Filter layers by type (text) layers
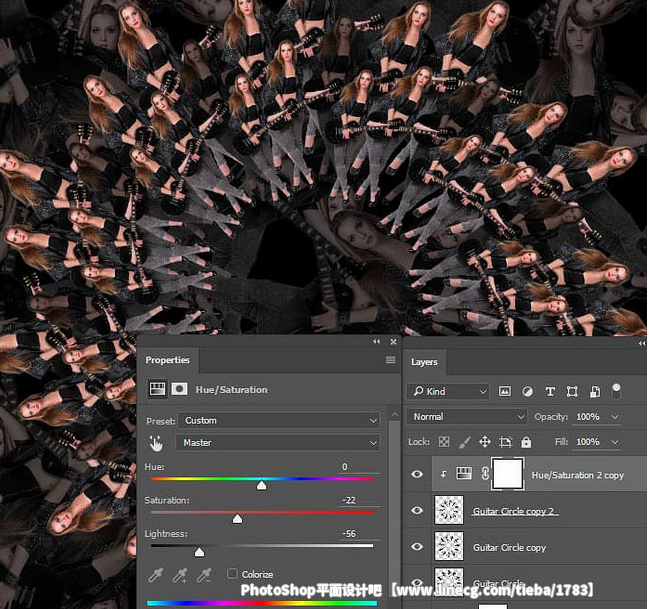The image size is (649, 609). click(550, 391)
